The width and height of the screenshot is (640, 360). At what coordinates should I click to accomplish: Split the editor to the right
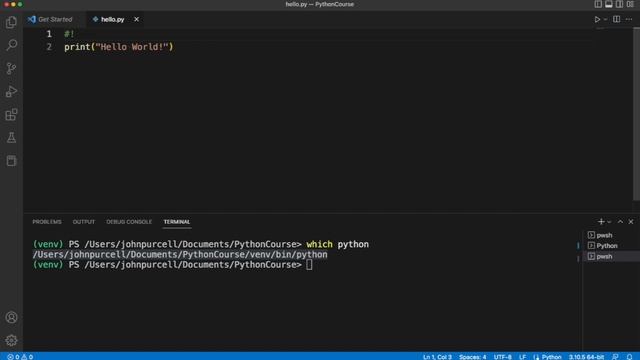[616, 19]
